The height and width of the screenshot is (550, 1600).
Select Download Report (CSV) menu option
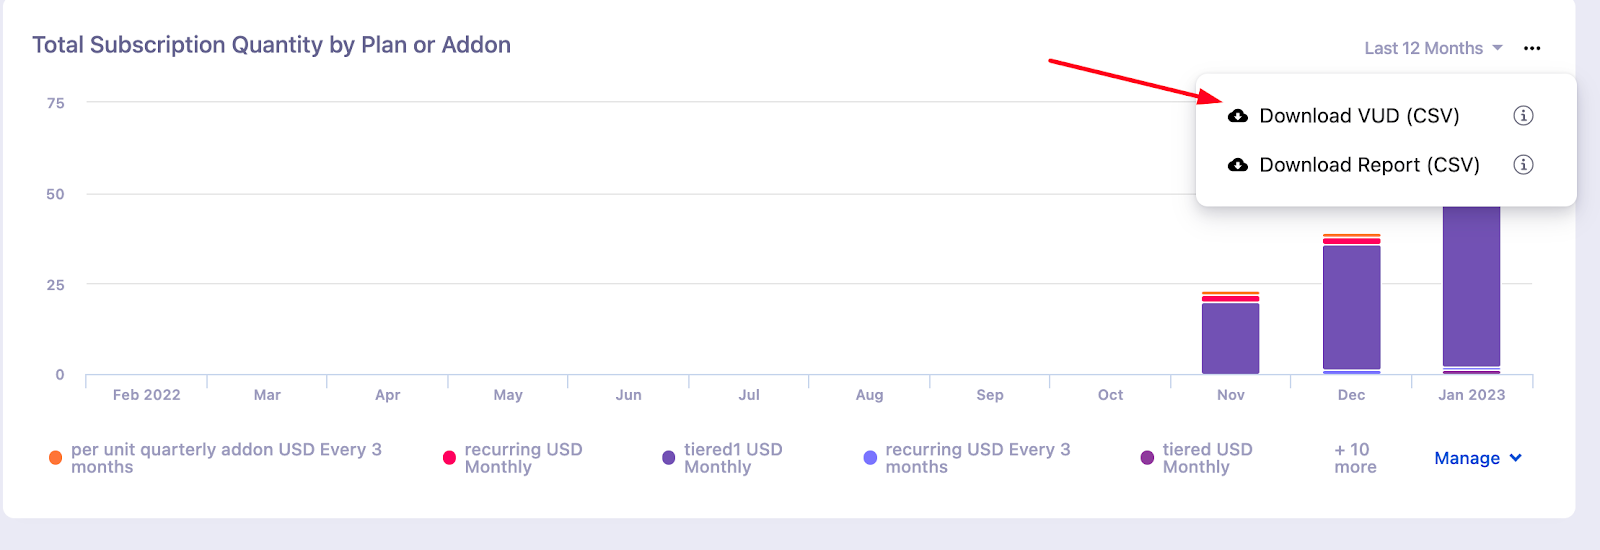pyautogui.click(x=1369, y=165)
